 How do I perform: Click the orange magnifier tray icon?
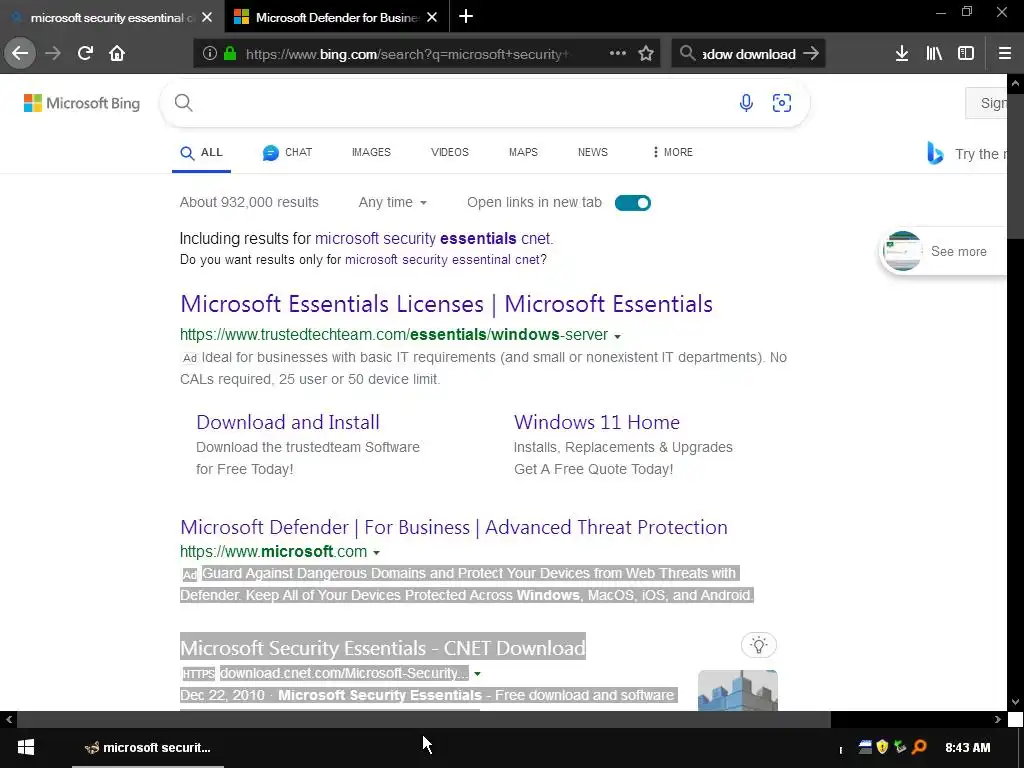(919, 746)
